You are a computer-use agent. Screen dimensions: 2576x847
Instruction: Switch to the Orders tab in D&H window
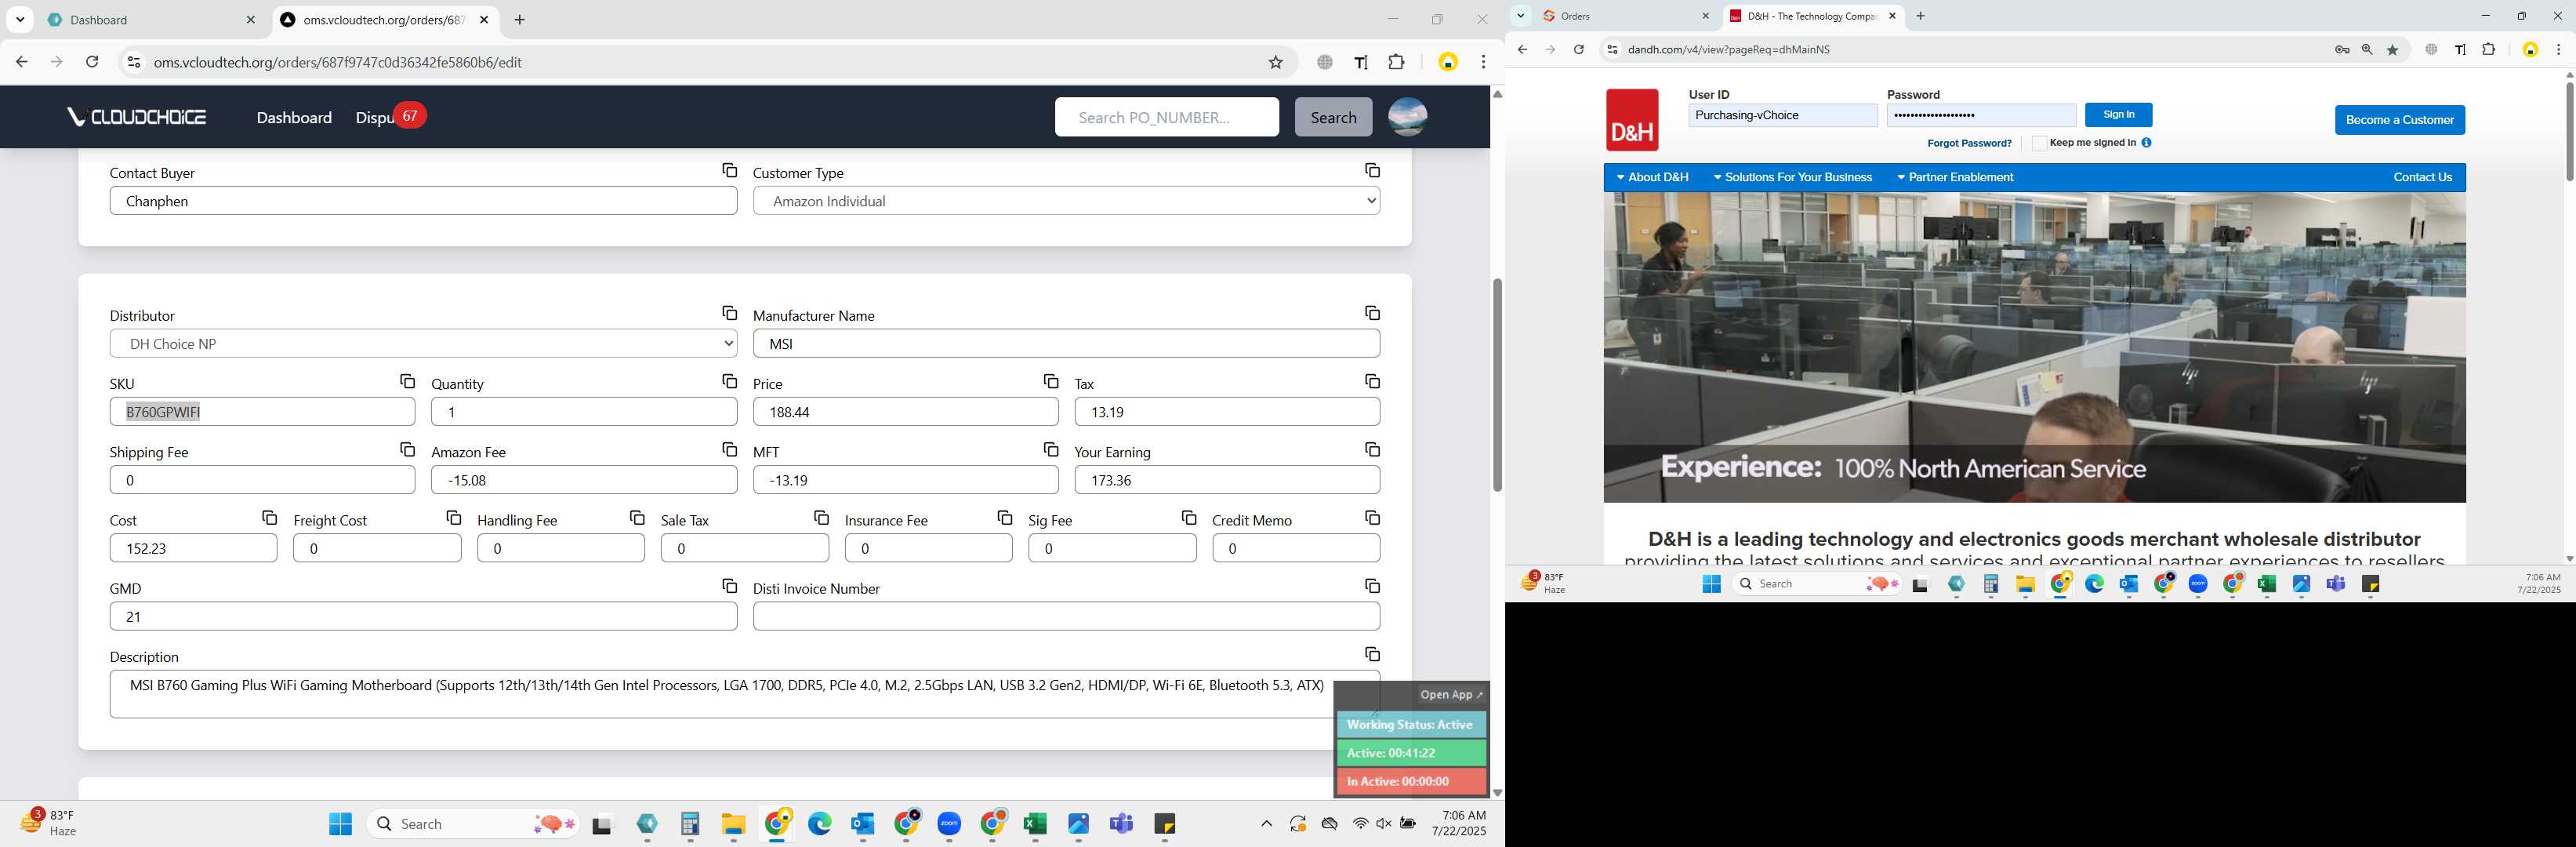pos(1626,16)
